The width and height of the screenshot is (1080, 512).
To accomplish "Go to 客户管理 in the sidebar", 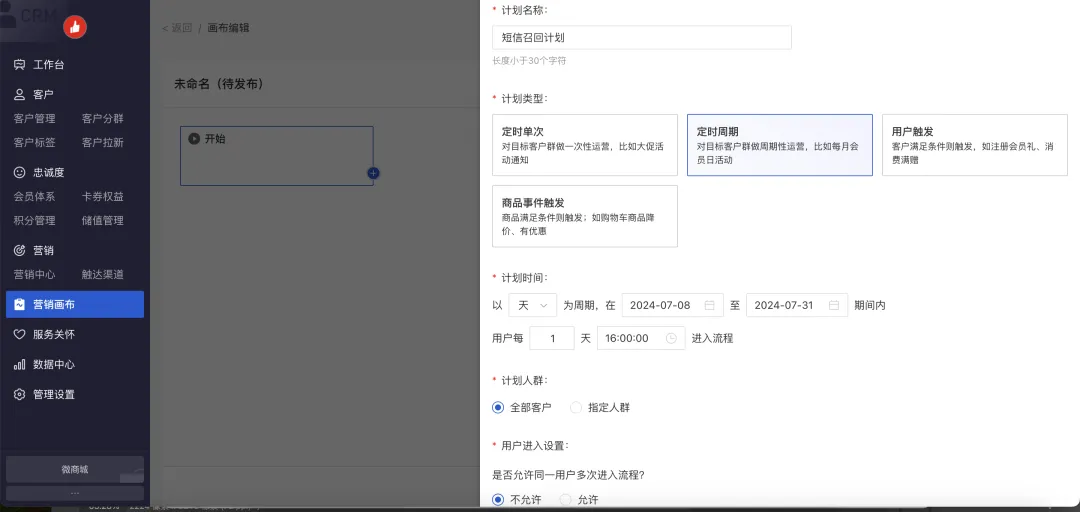I will coord(34,118).
